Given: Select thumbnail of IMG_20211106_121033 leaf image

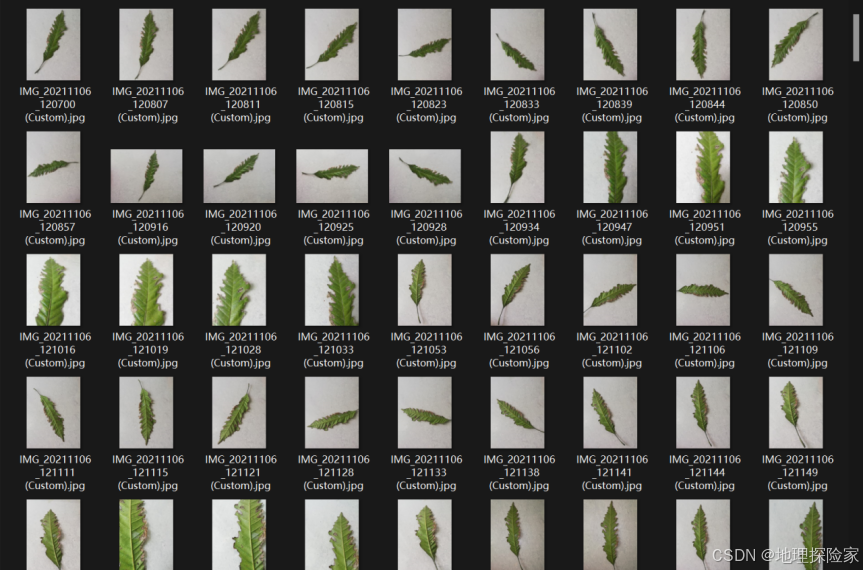Looking at the screenshot, I should click(332, 290).
